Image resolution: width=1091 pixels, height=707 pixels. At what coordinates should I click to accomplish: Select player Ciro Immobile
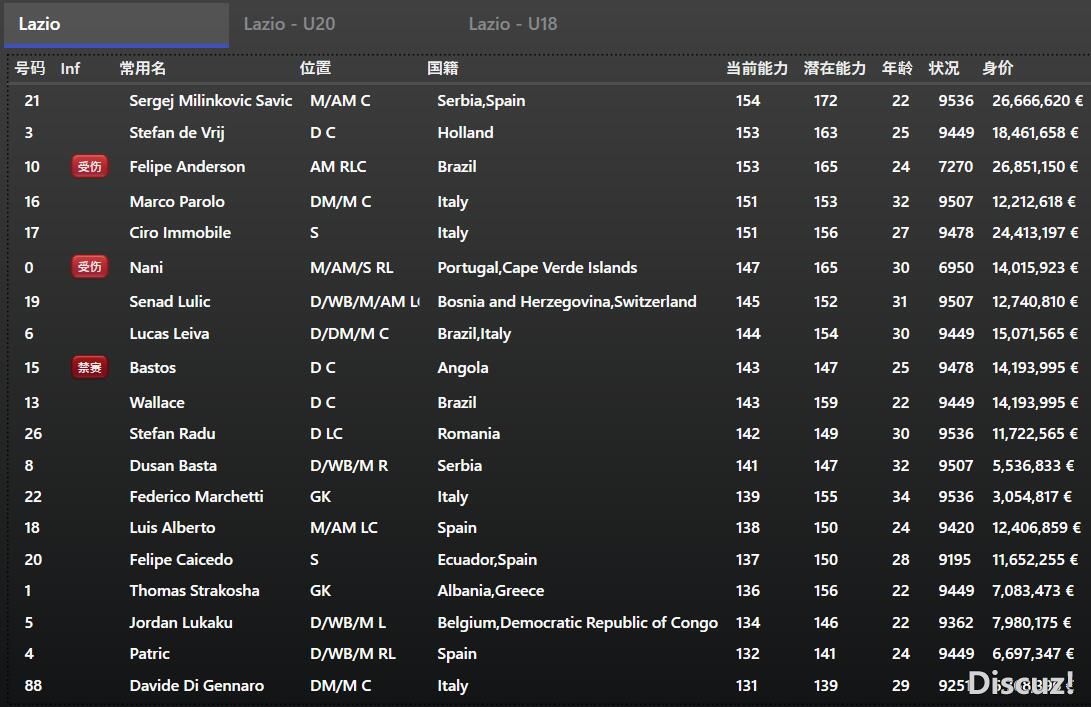180,233
